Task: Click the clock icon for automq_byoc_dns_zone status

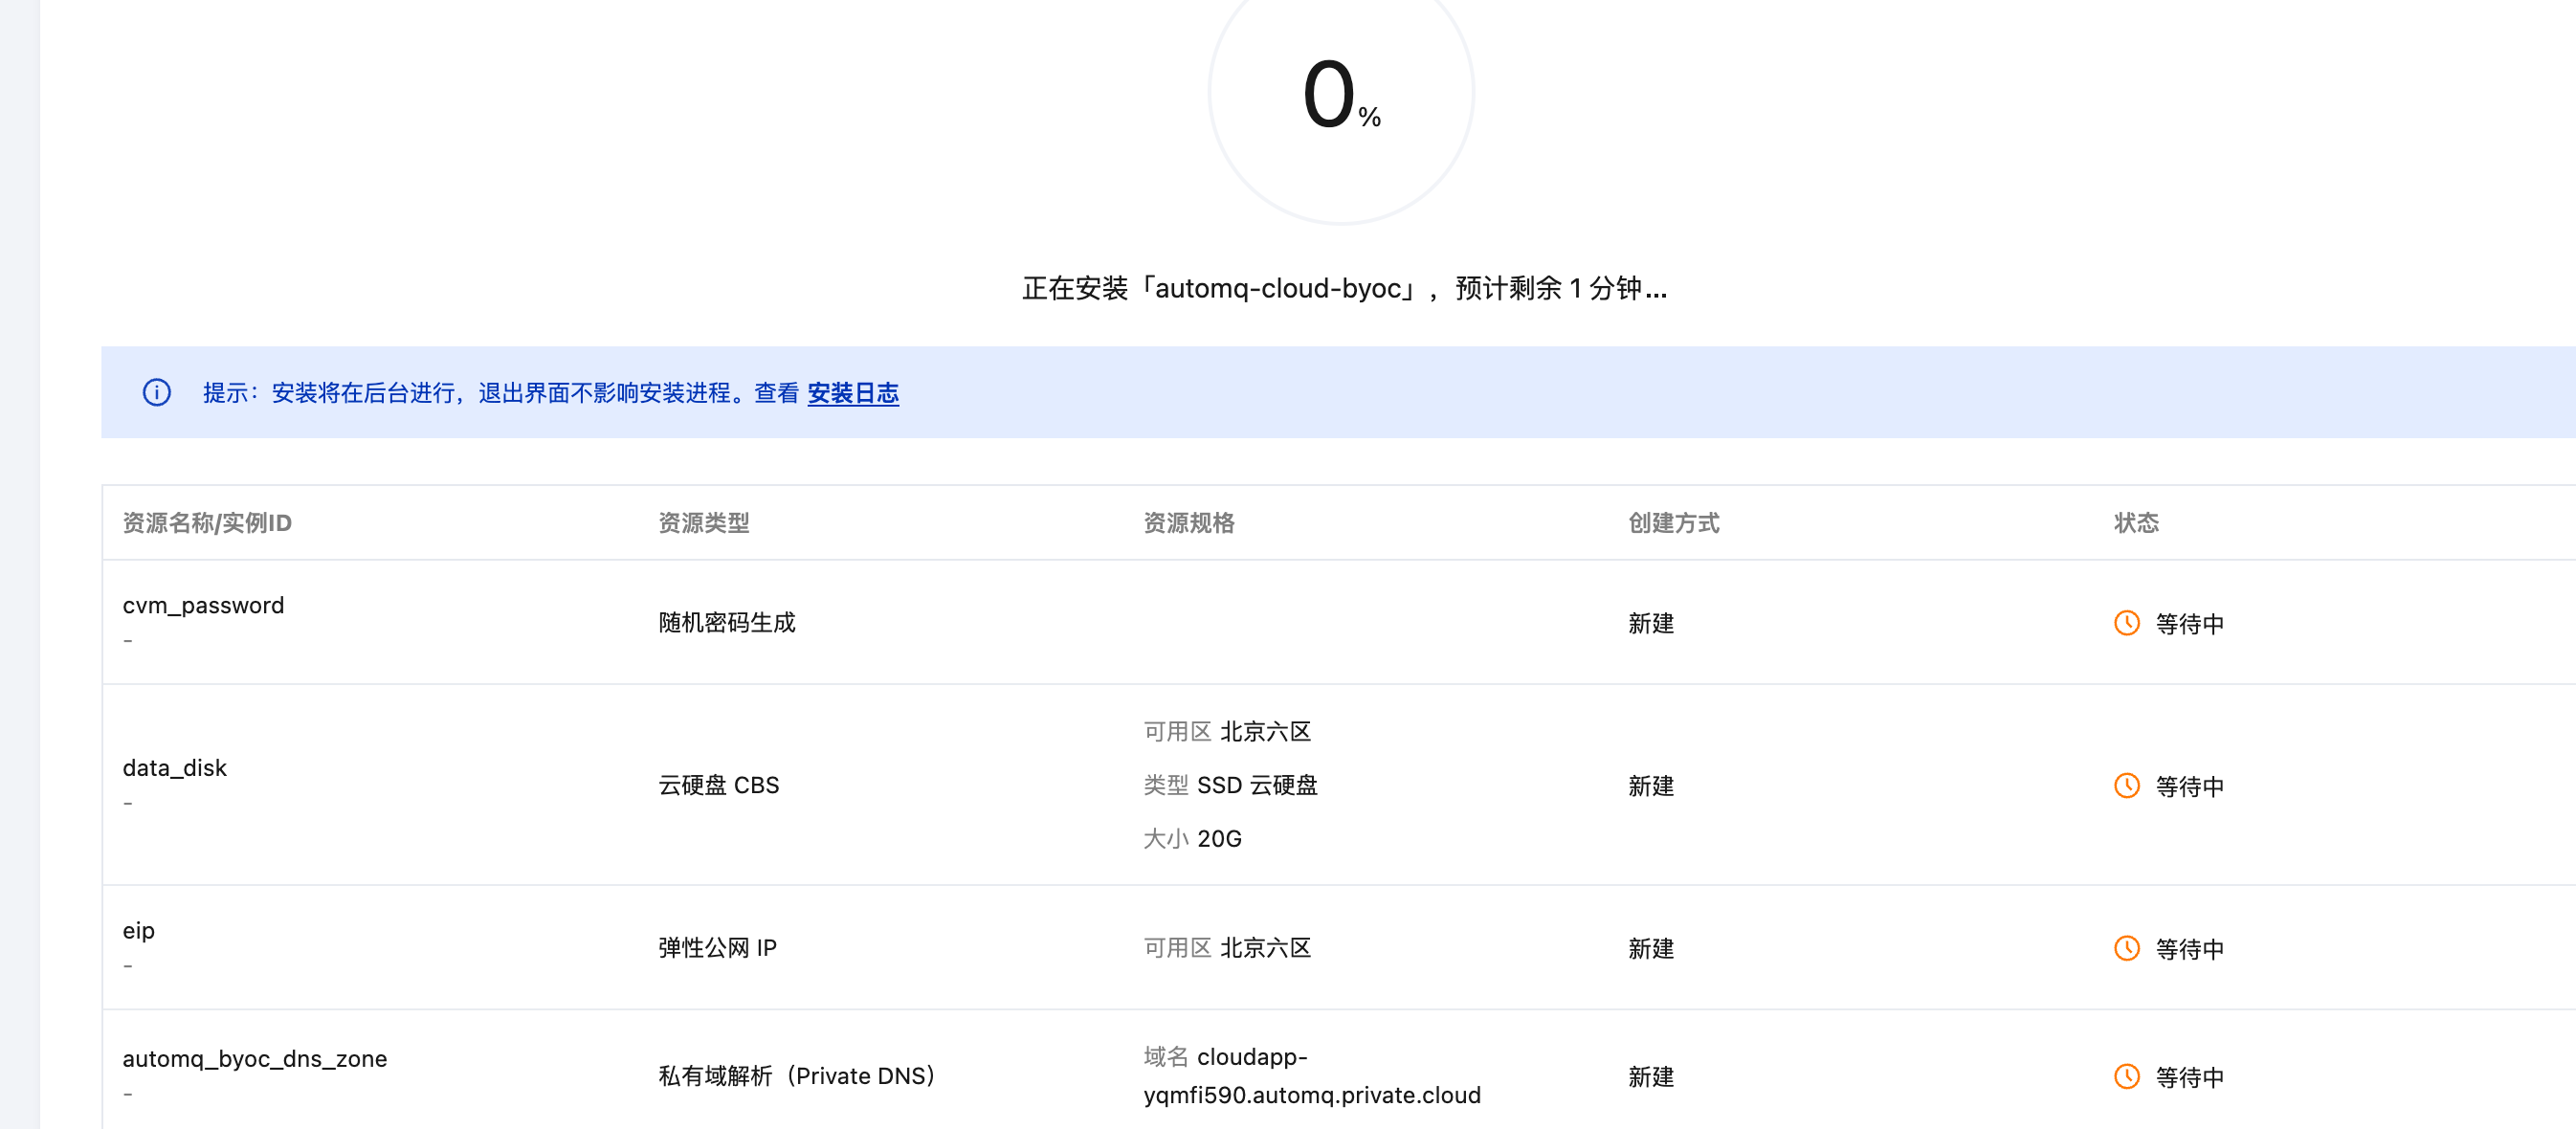Action: pyautogui.click(x=2126, y=1076)
